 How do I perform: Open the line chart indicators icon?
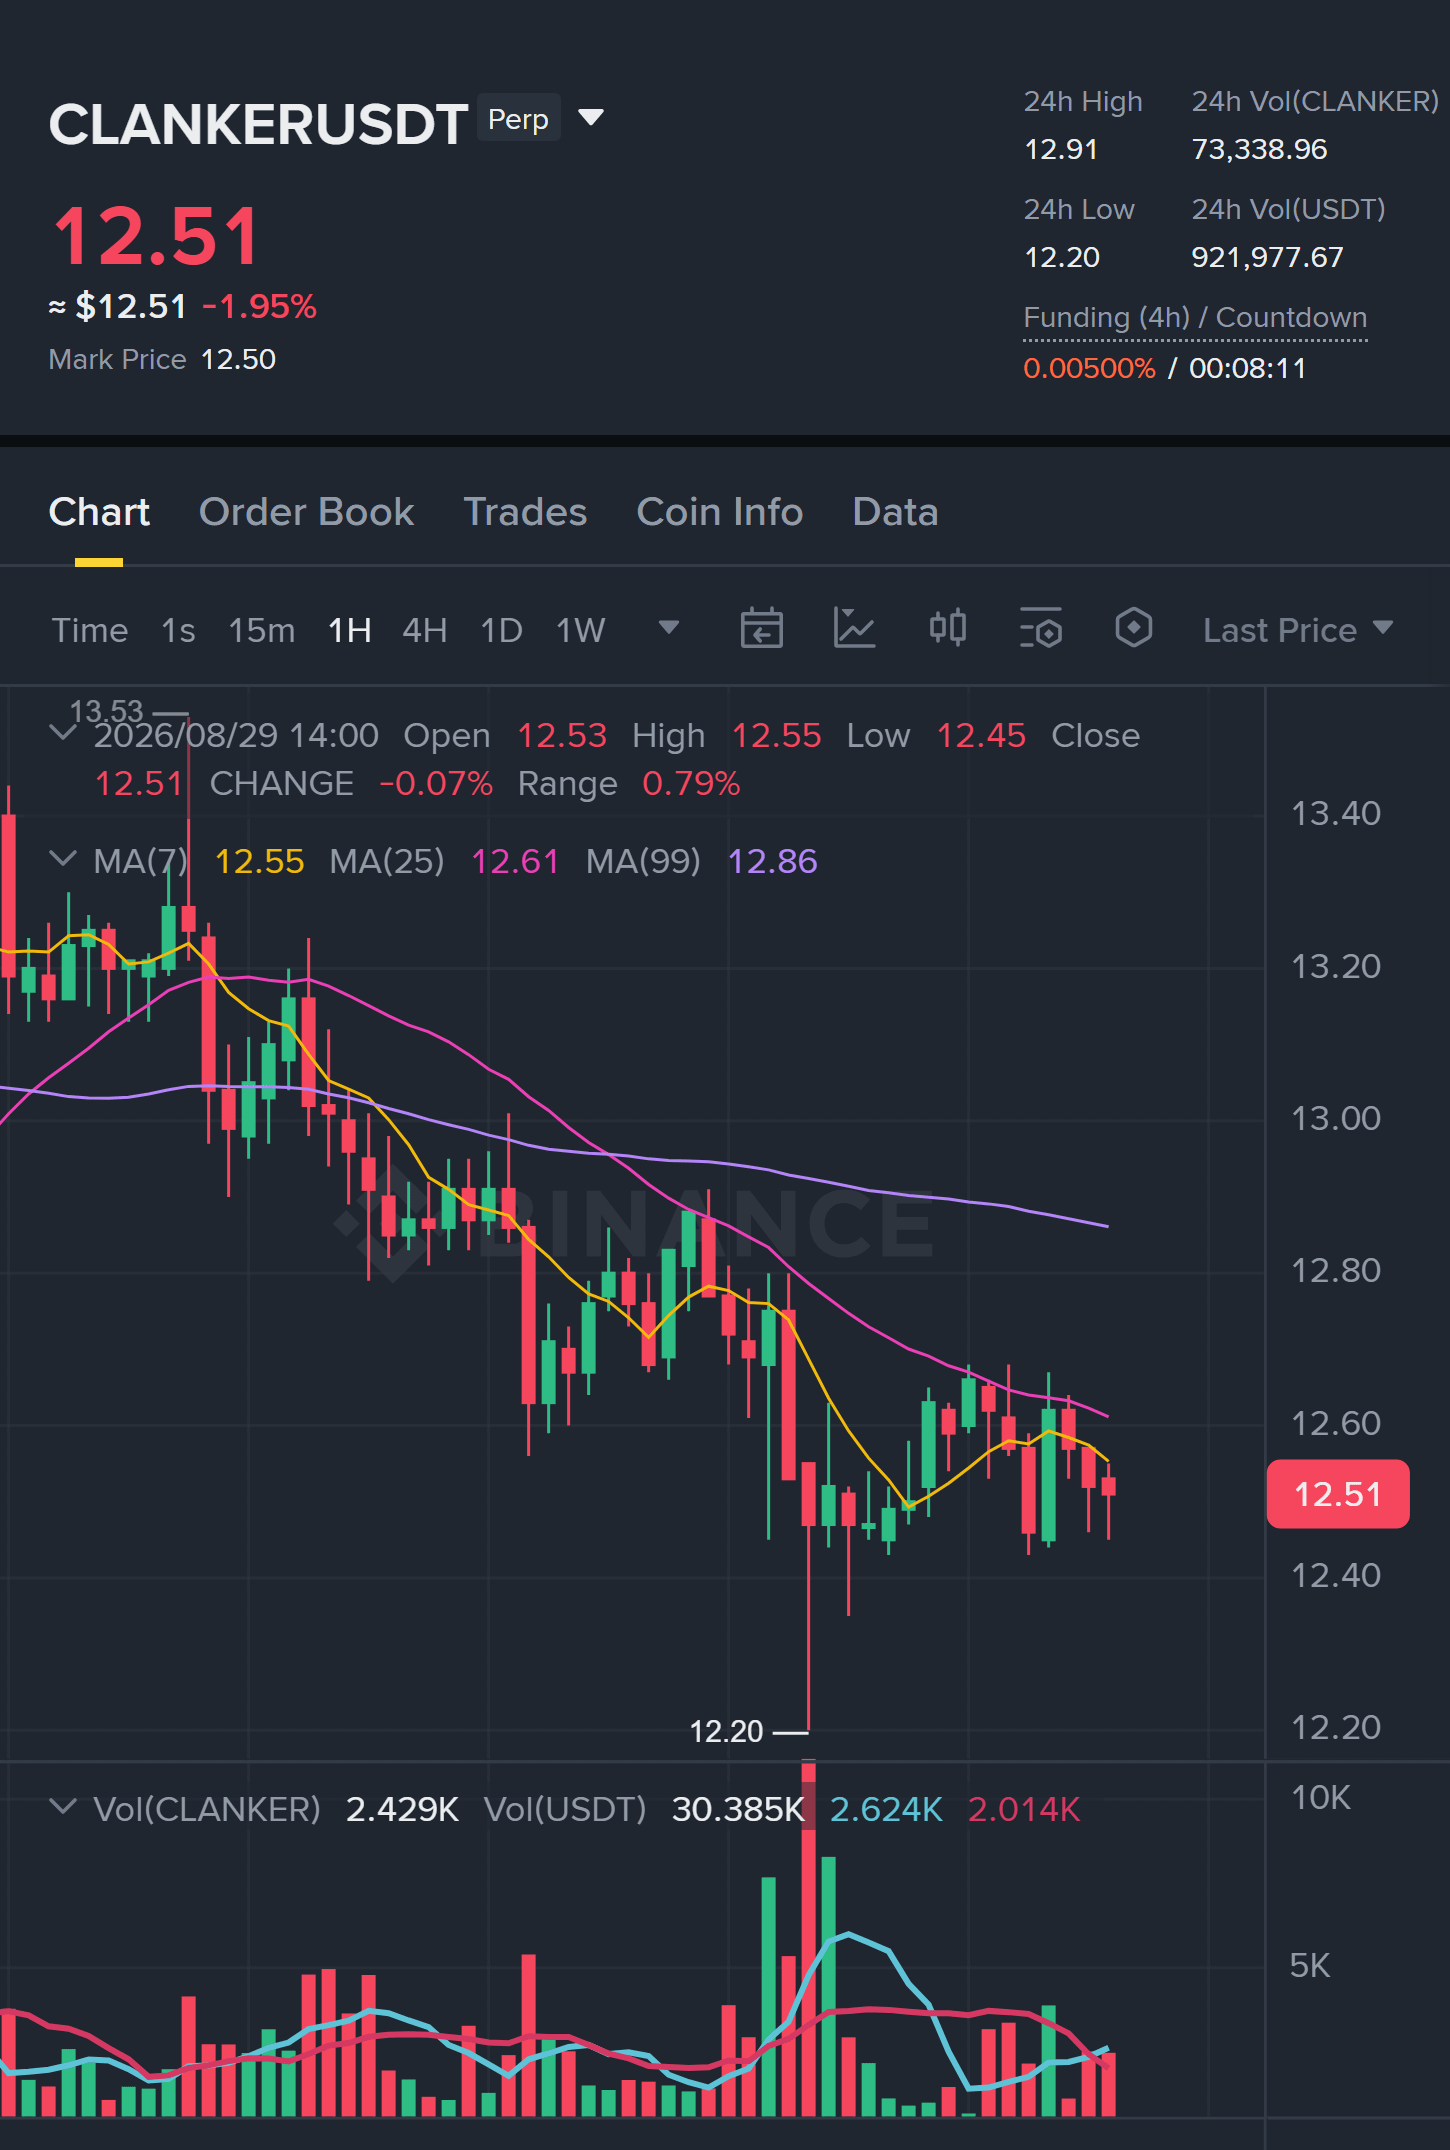point(854,629)
